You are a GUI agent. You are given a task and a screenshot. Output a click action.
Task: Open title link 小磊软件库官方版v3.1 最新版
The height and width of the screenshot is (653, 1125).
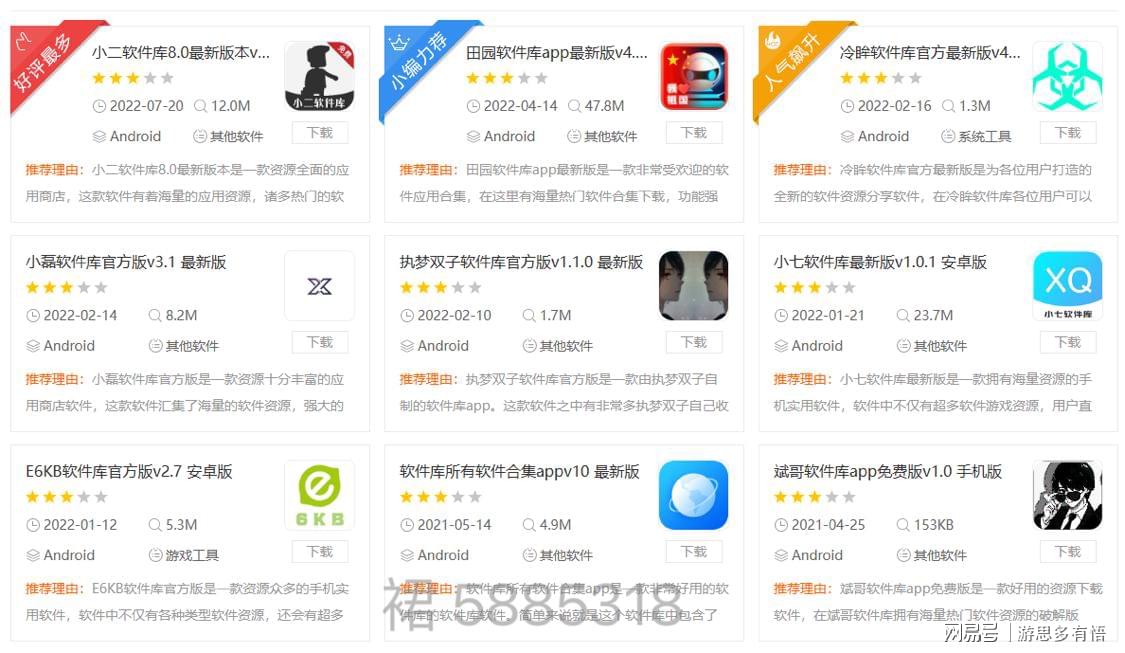[126, 262]
